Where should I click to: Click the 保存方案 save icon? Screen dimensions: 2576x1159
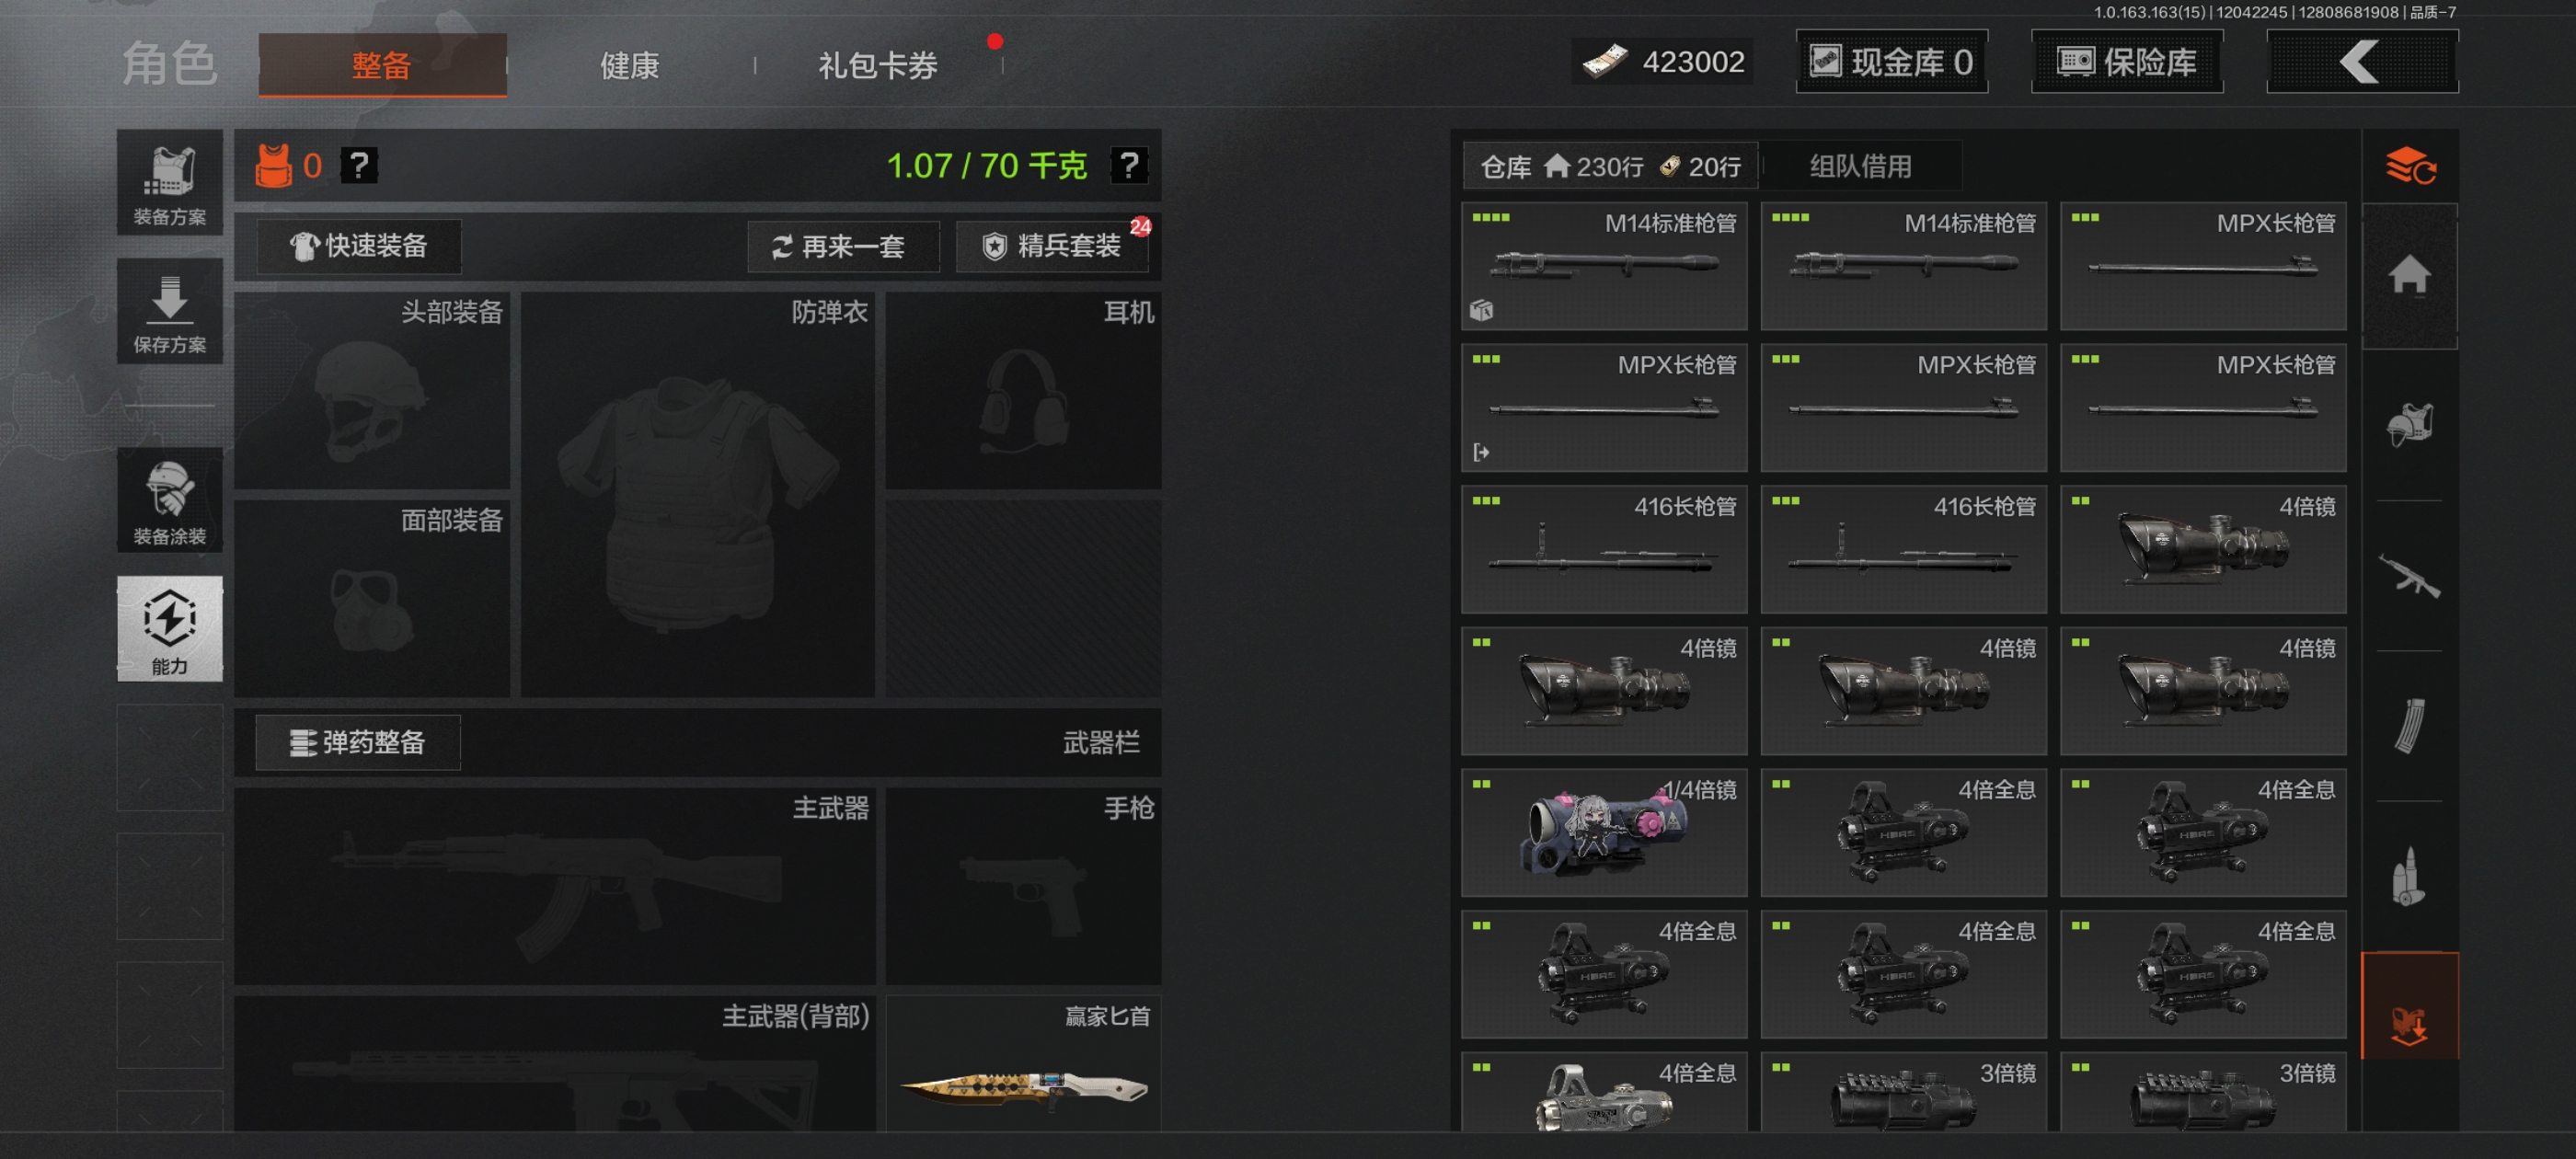(169, 311)
